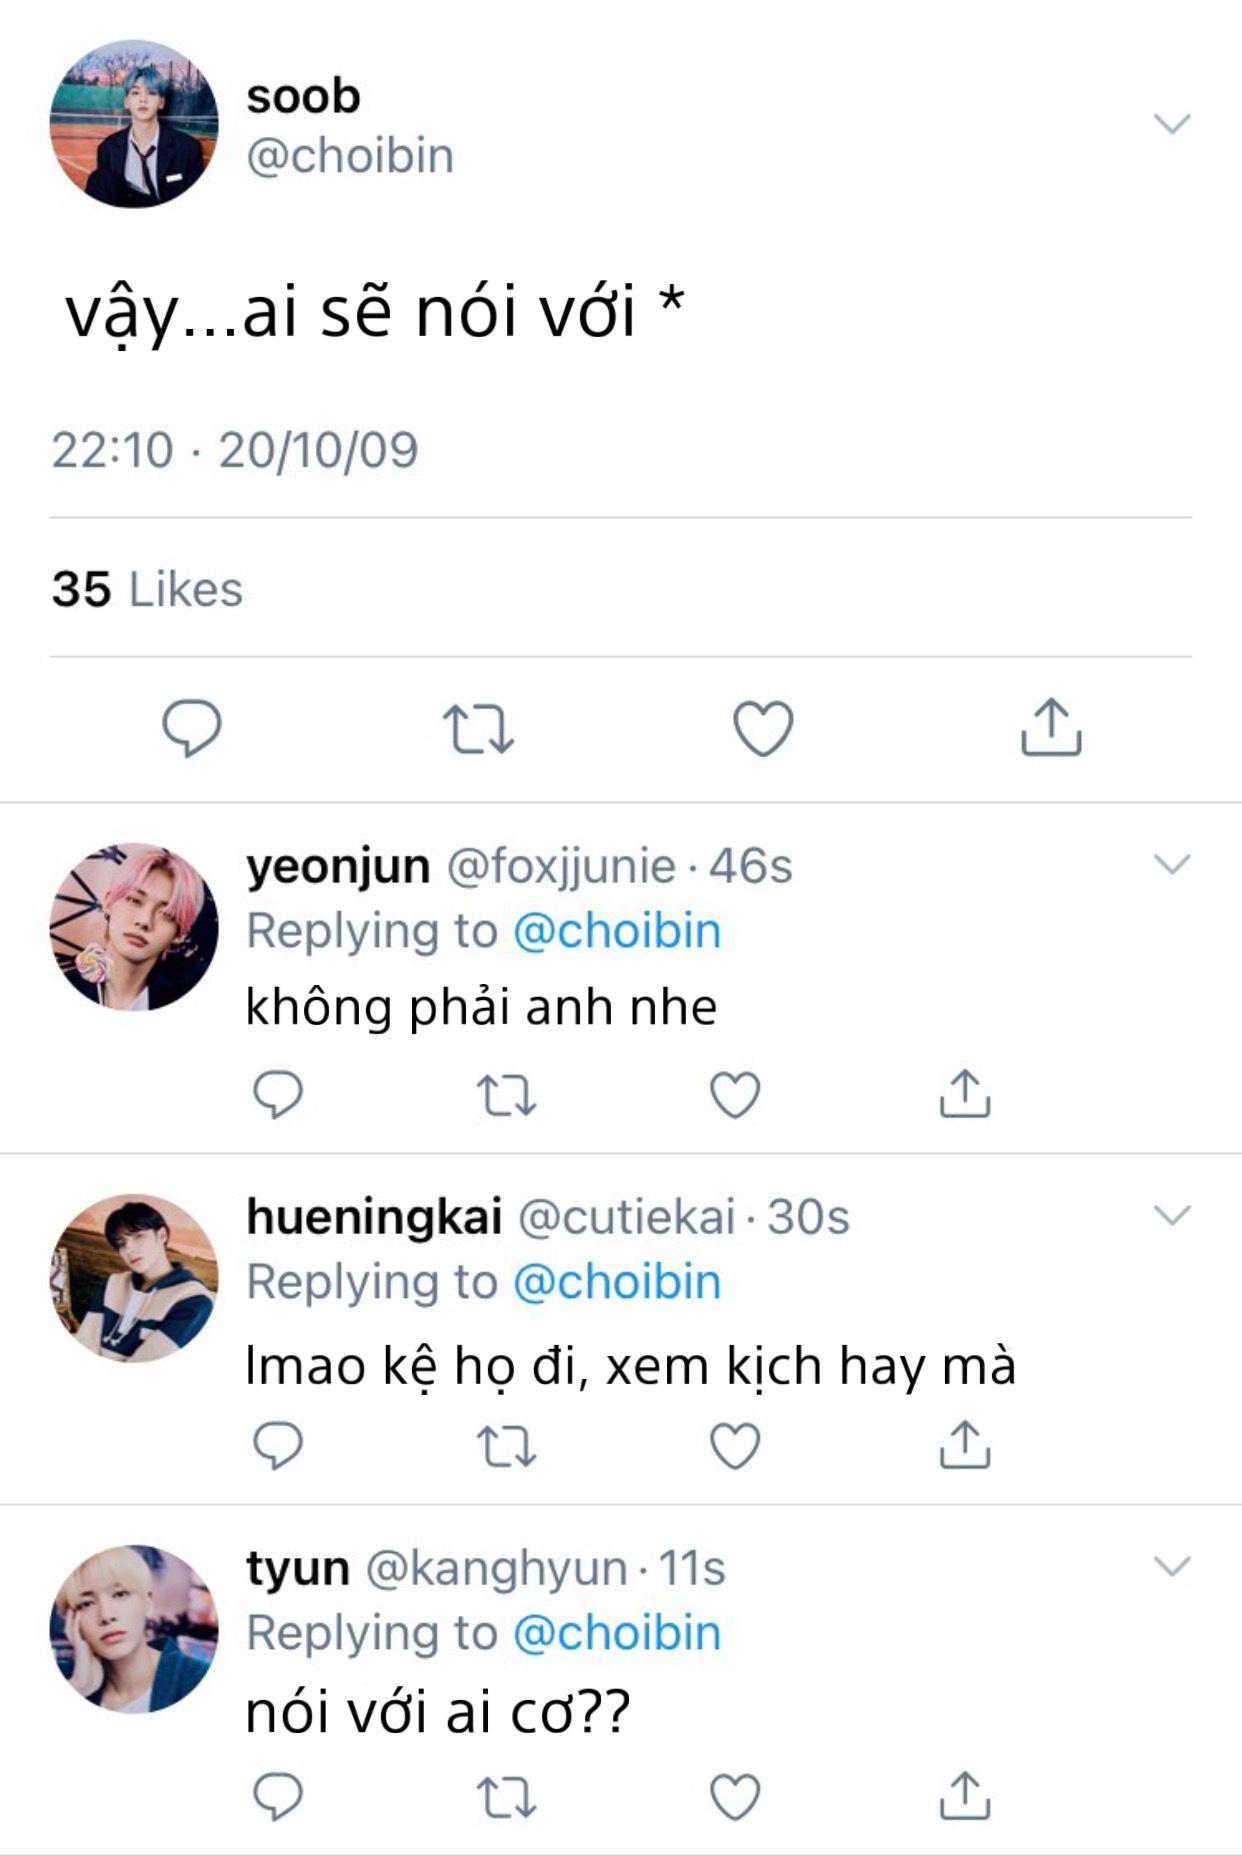
Task: Retweet tyun's reply
Action: (x=507, y=1797)
